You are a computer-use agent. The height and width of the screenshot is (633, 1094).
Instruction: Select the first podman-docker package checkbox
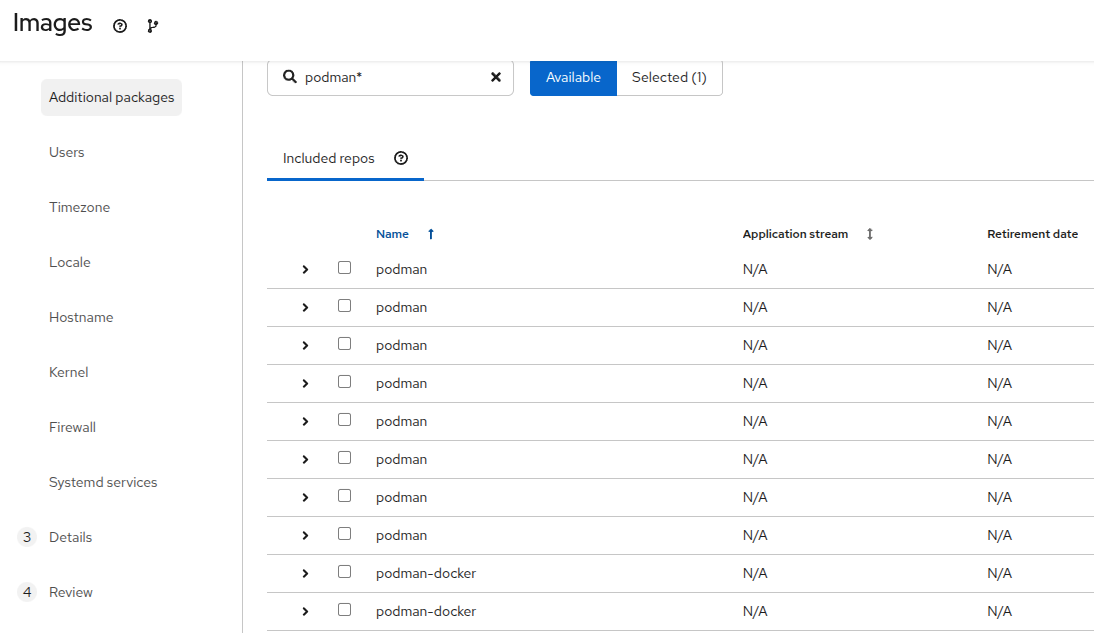click(344, 572)
